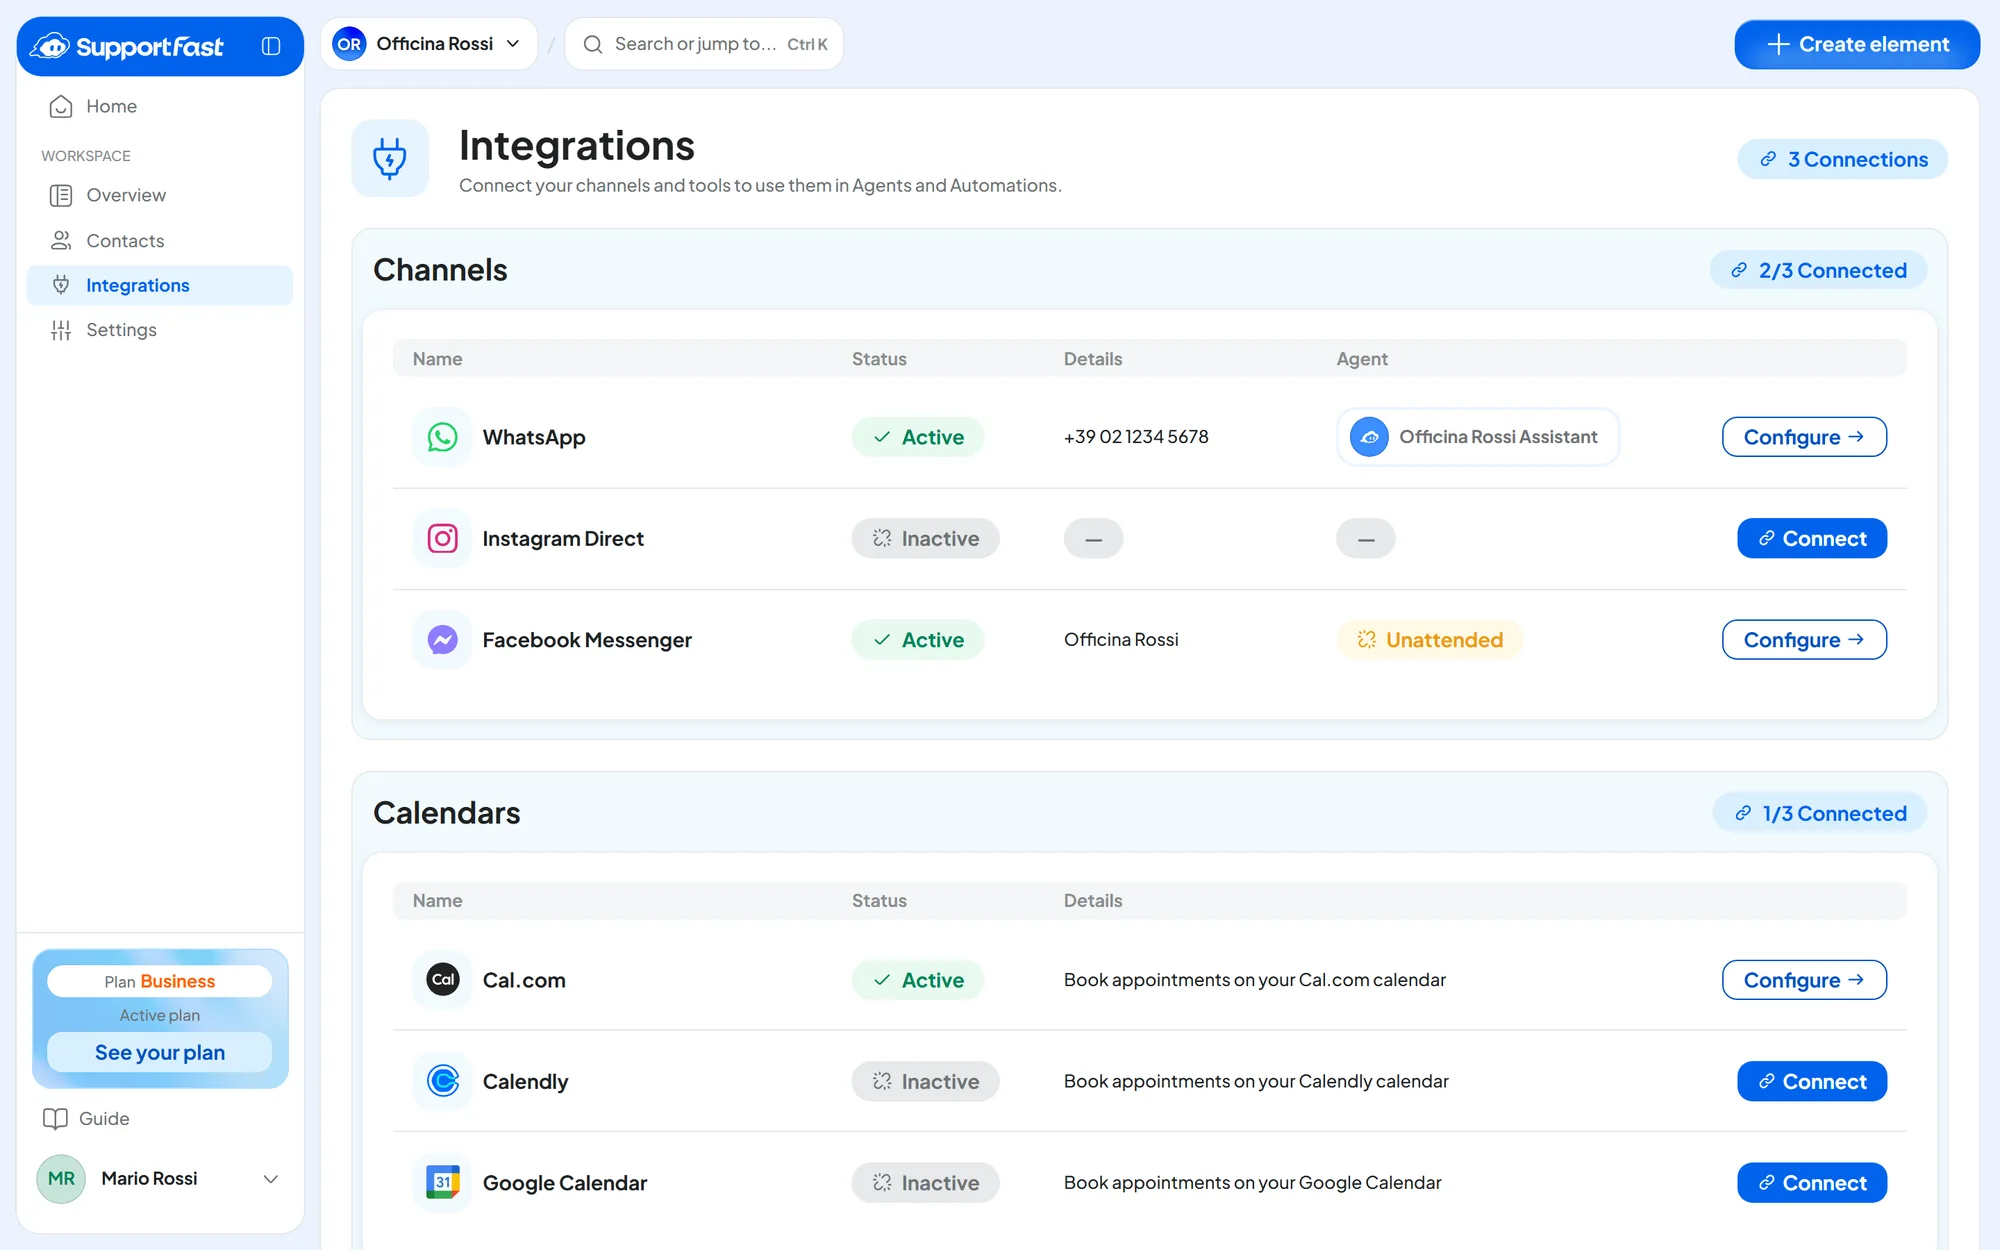Viewport: 2000px width, 1250px height.
Task: Connect the Calendly calendar
Action: point(1812,1081)
